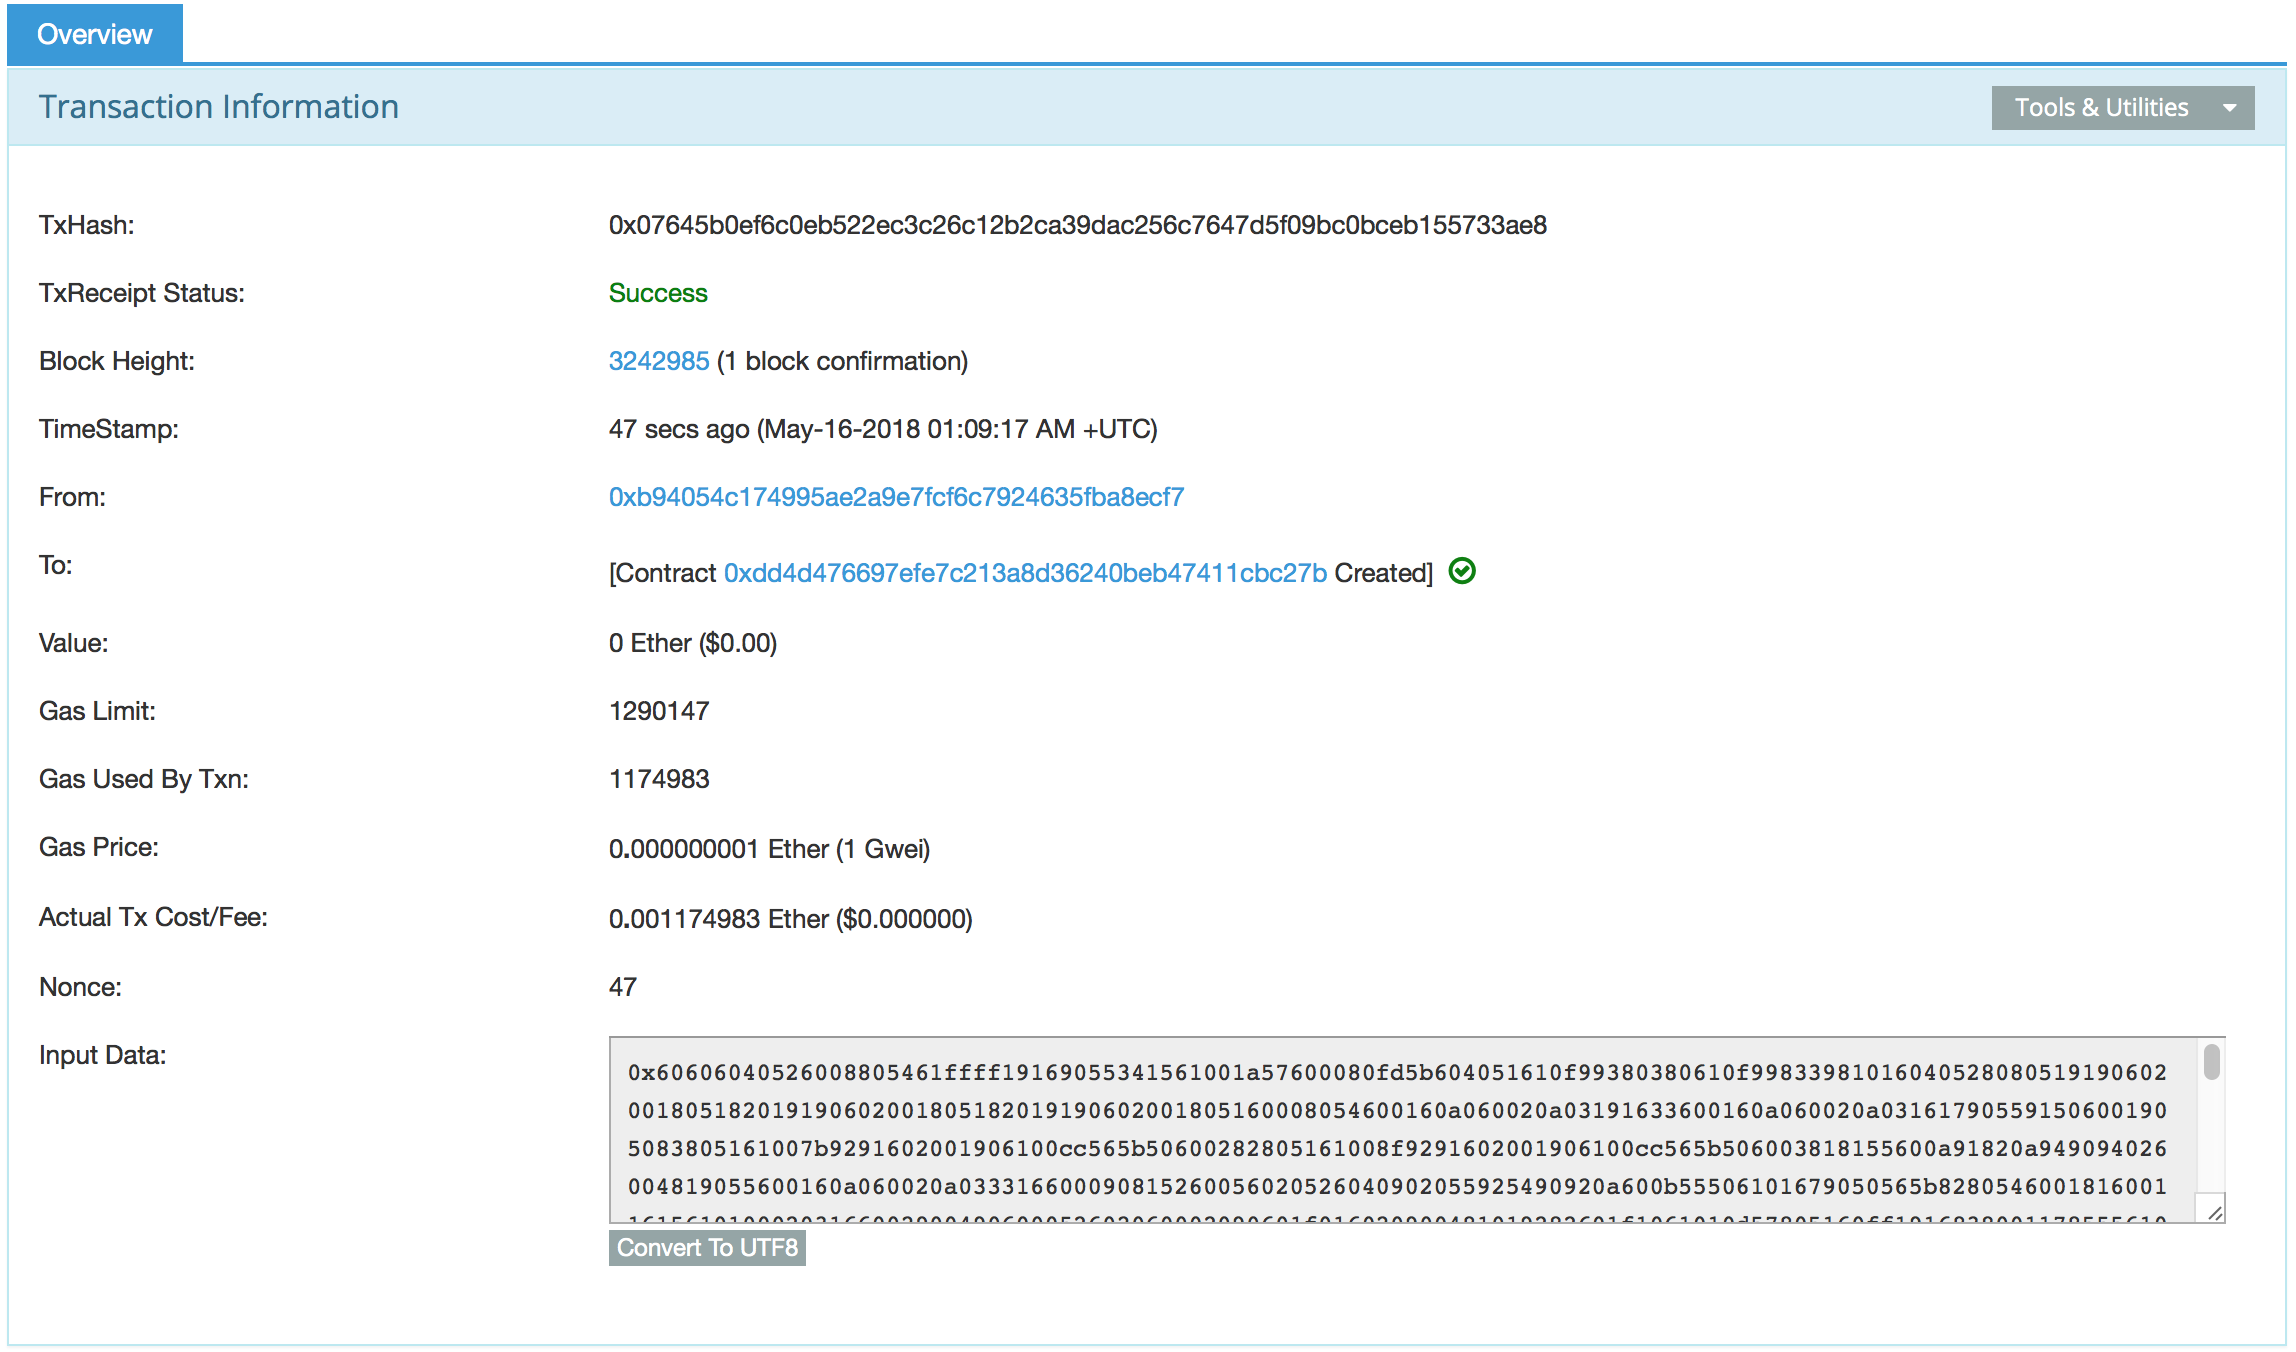The image size is (2296, 1352).
Task: Click the TxHash value text
Action: (1077, 225)
